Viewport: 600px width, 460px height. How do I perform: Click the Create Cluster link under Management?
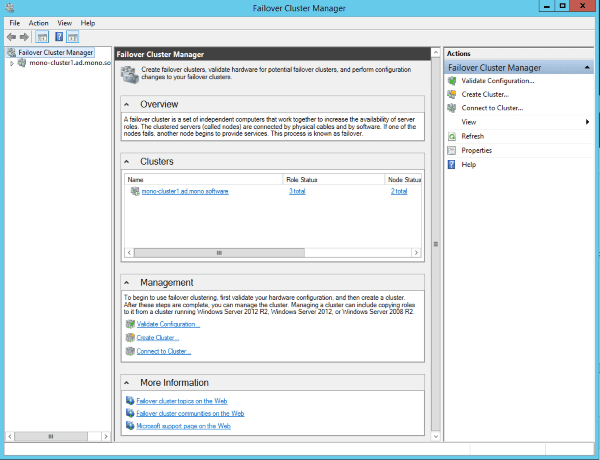(x=158, y=338)
